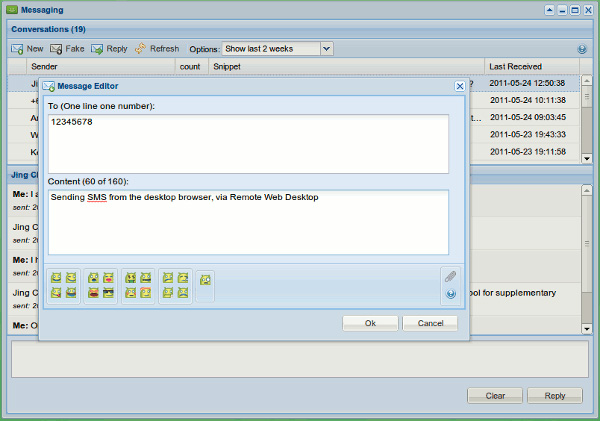Sort by the Snippet column header
The height and width of the screenshot is (421, 600).
click(346, 67)
